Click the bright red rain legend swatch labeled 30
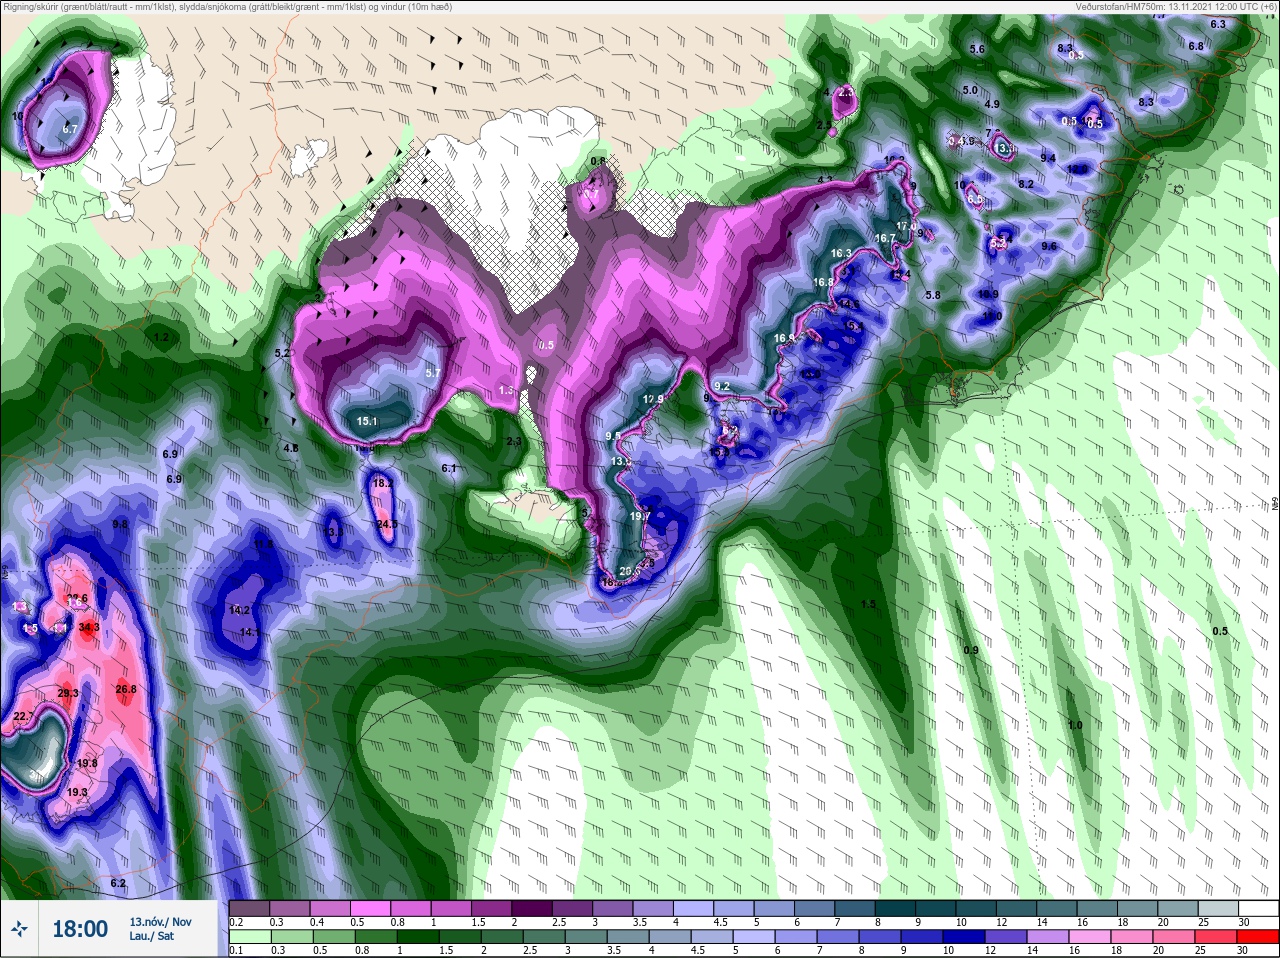 click(1258, 937)
